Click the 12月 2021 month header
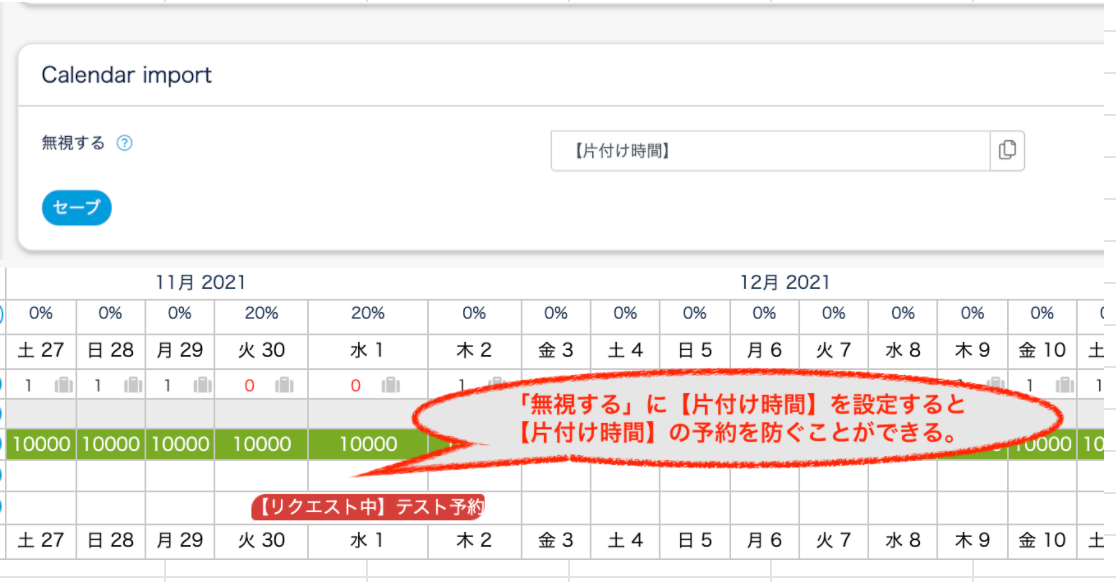 (x=784, y=283)
